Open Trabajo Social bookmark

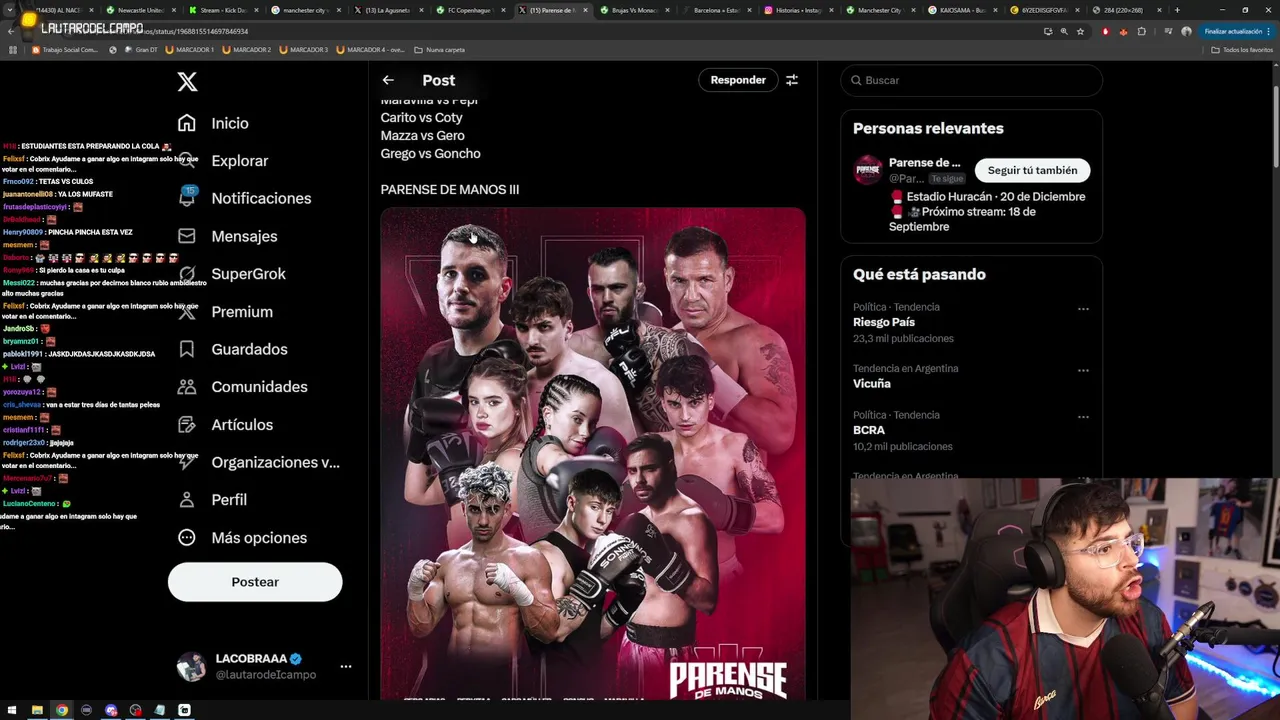point(65,49)
